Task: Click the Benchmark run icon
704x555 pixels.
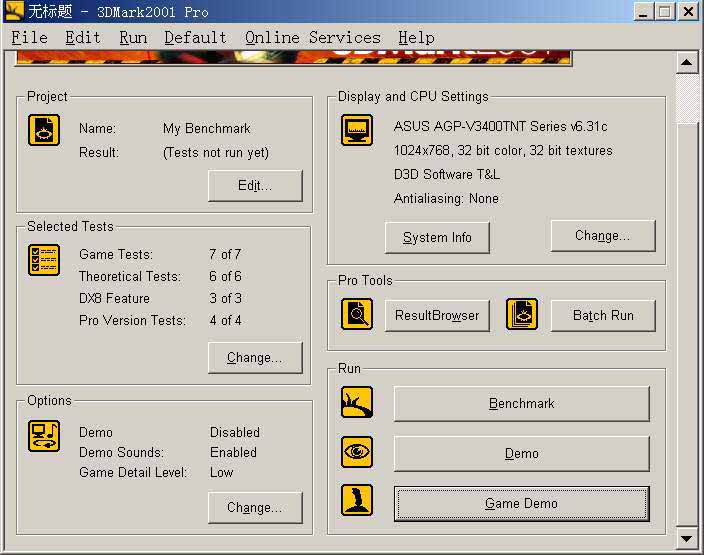Action: coord(357,403)
